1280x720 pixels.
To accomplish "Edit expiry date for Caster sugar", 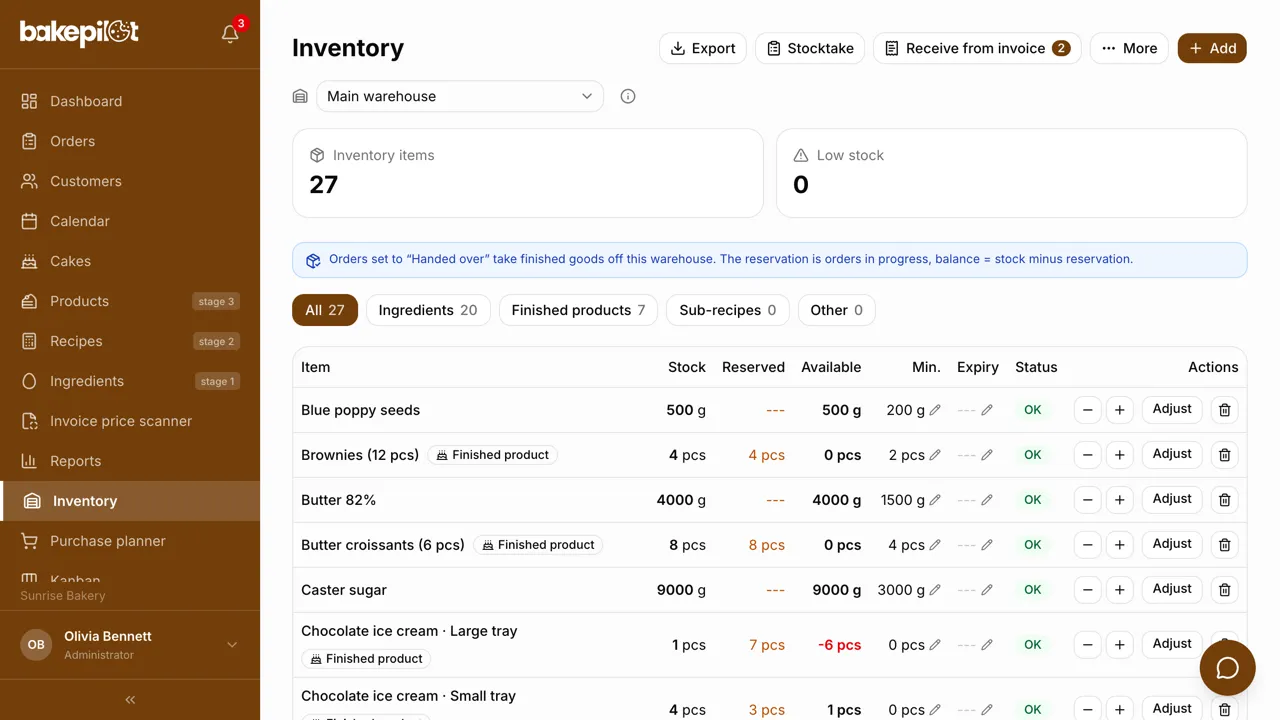I will pos(987,590).
